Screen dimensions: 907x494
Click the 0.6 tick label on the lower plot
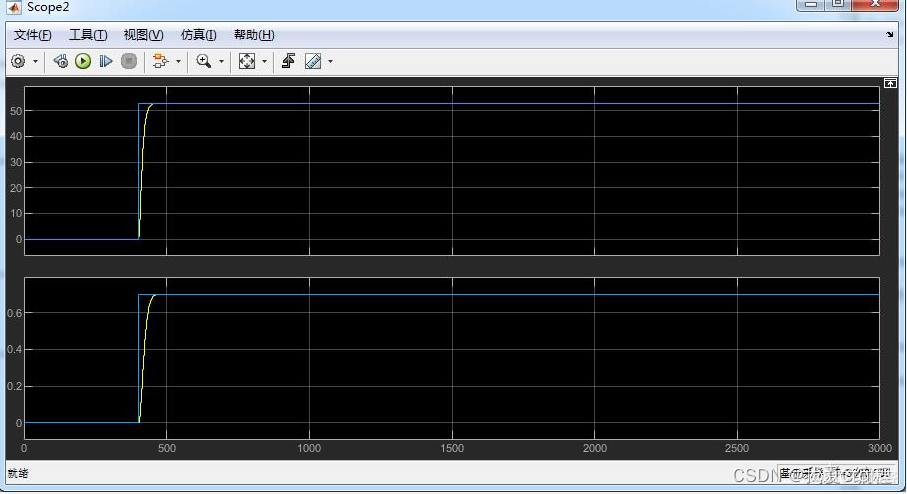pos(14,313)
